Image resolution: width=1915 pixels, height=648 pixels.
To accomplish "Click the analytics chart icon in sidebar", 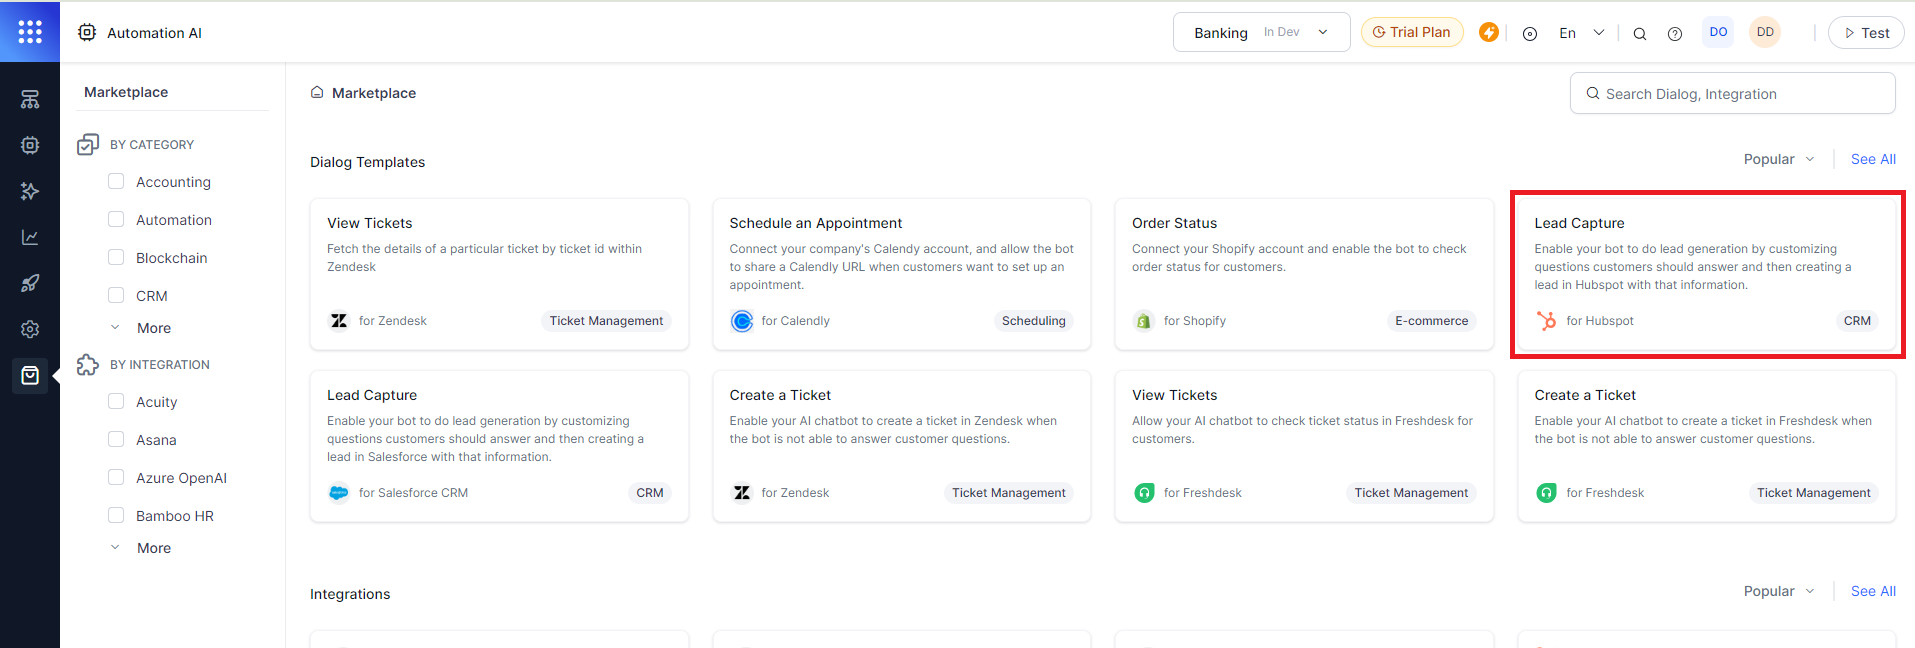I will [30, 237].
